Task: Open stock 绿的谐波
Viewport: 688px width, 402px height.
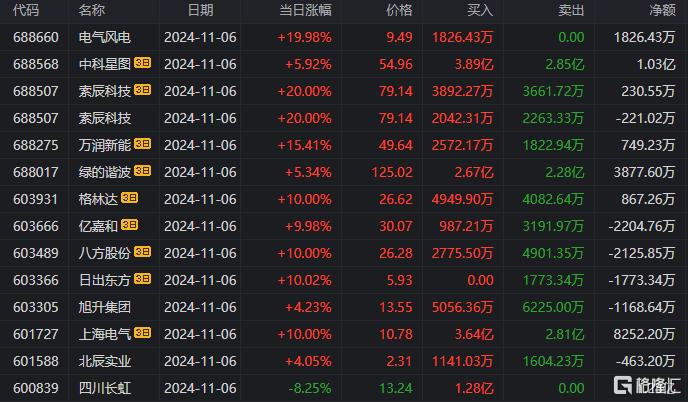Action: tap(104, 172)
